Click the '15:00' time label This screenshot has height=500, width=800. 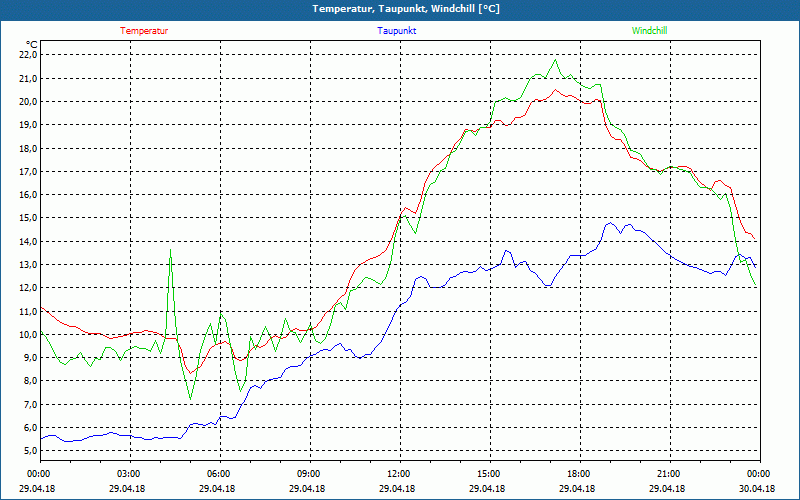(487, 474)
